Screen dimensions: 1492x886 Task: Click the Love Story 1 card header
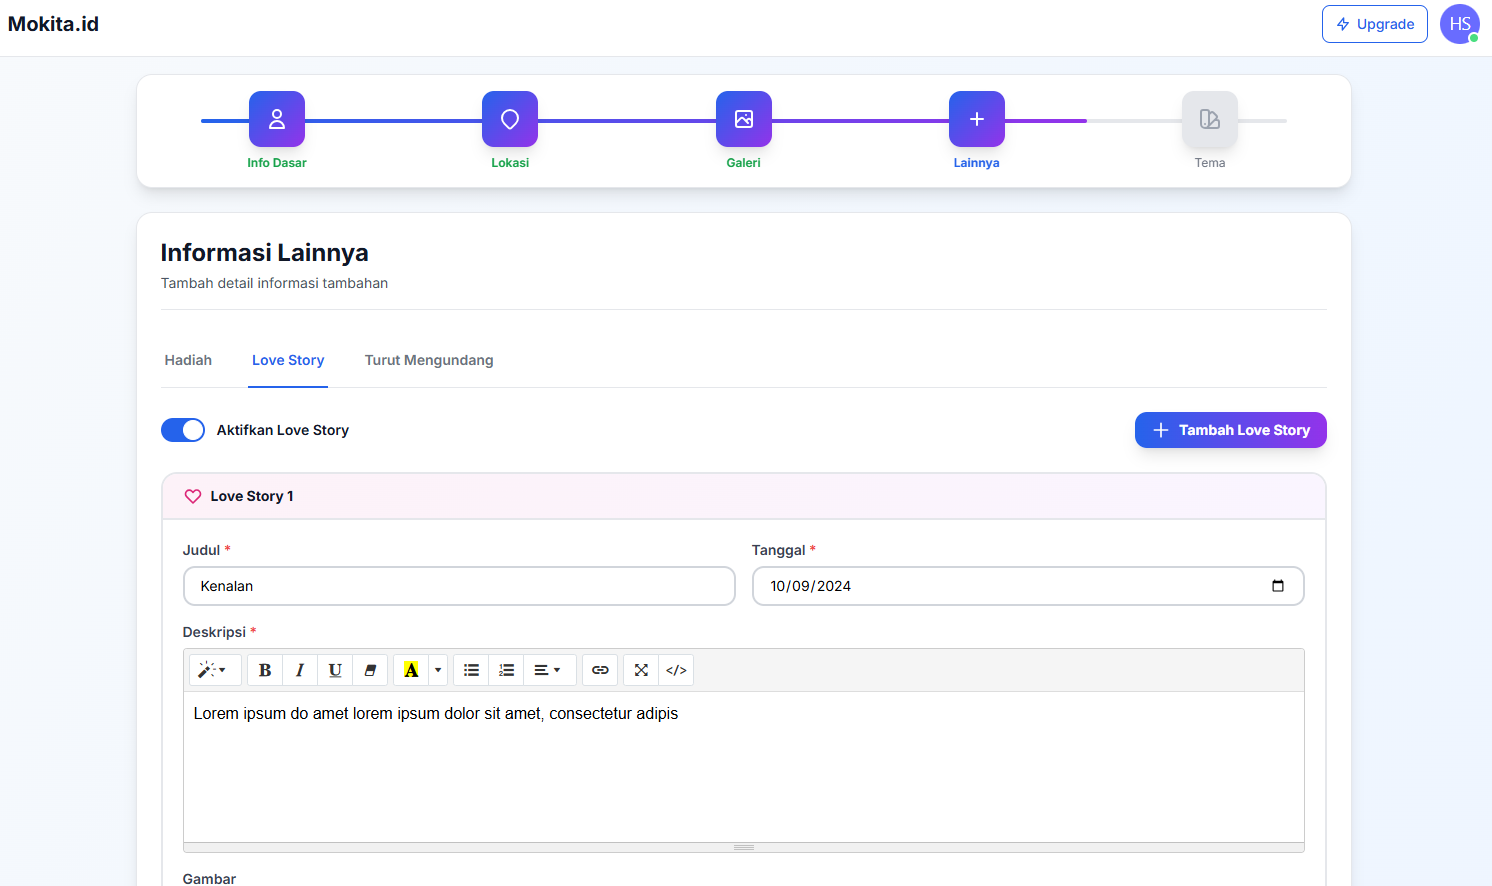(744, 496)
